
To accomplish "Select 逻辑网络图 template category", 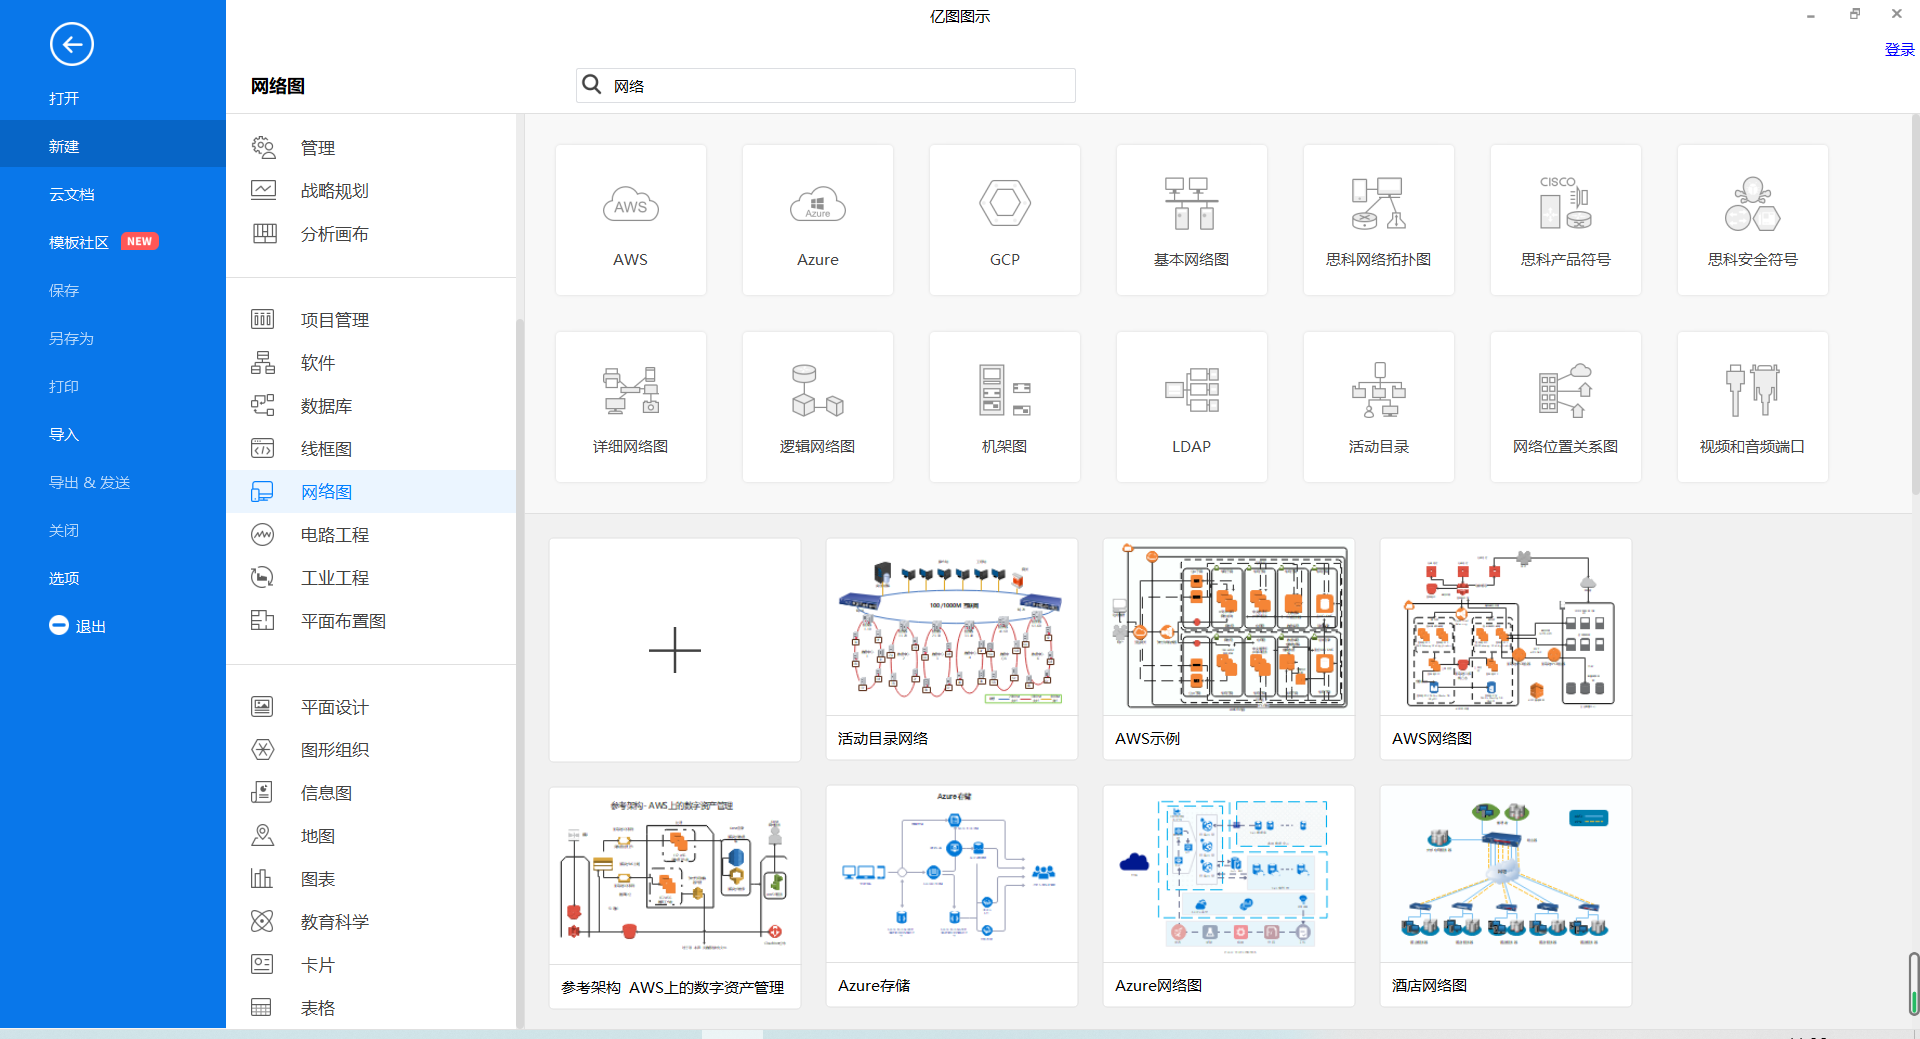I will point(817,407).
